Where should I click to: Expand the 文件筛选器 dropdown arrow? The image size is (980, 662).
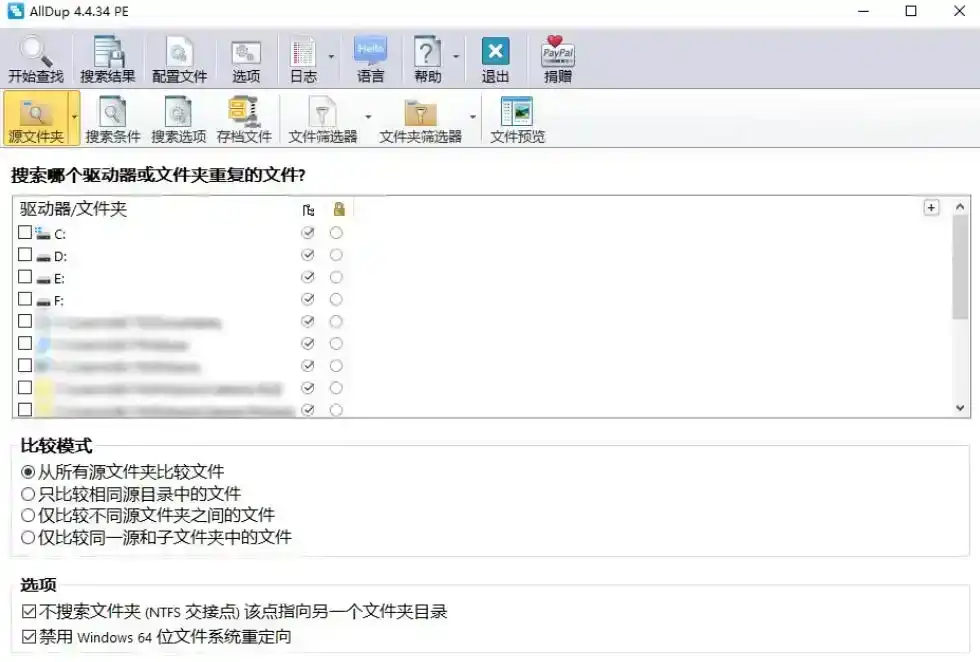pos(368,117)
